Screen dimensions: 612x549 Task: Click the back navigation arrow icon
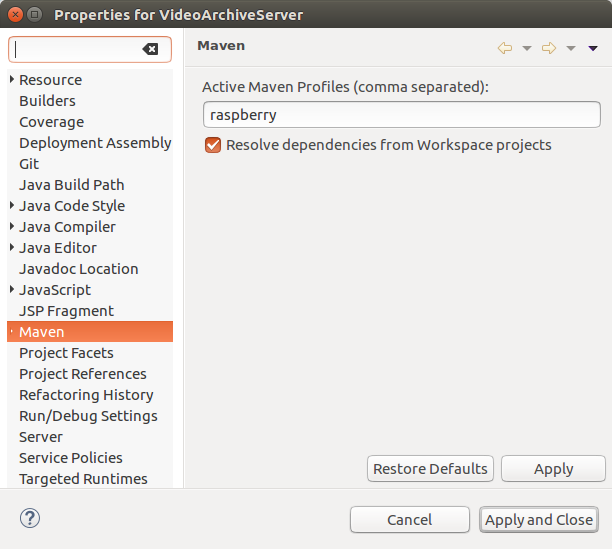505,48
